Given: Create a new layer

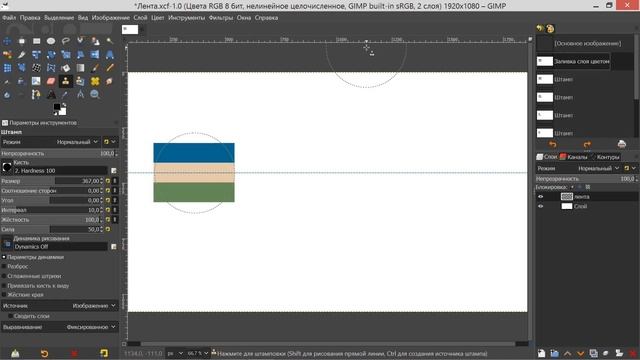Looking at the screenshot, I should tap(541, 353).
